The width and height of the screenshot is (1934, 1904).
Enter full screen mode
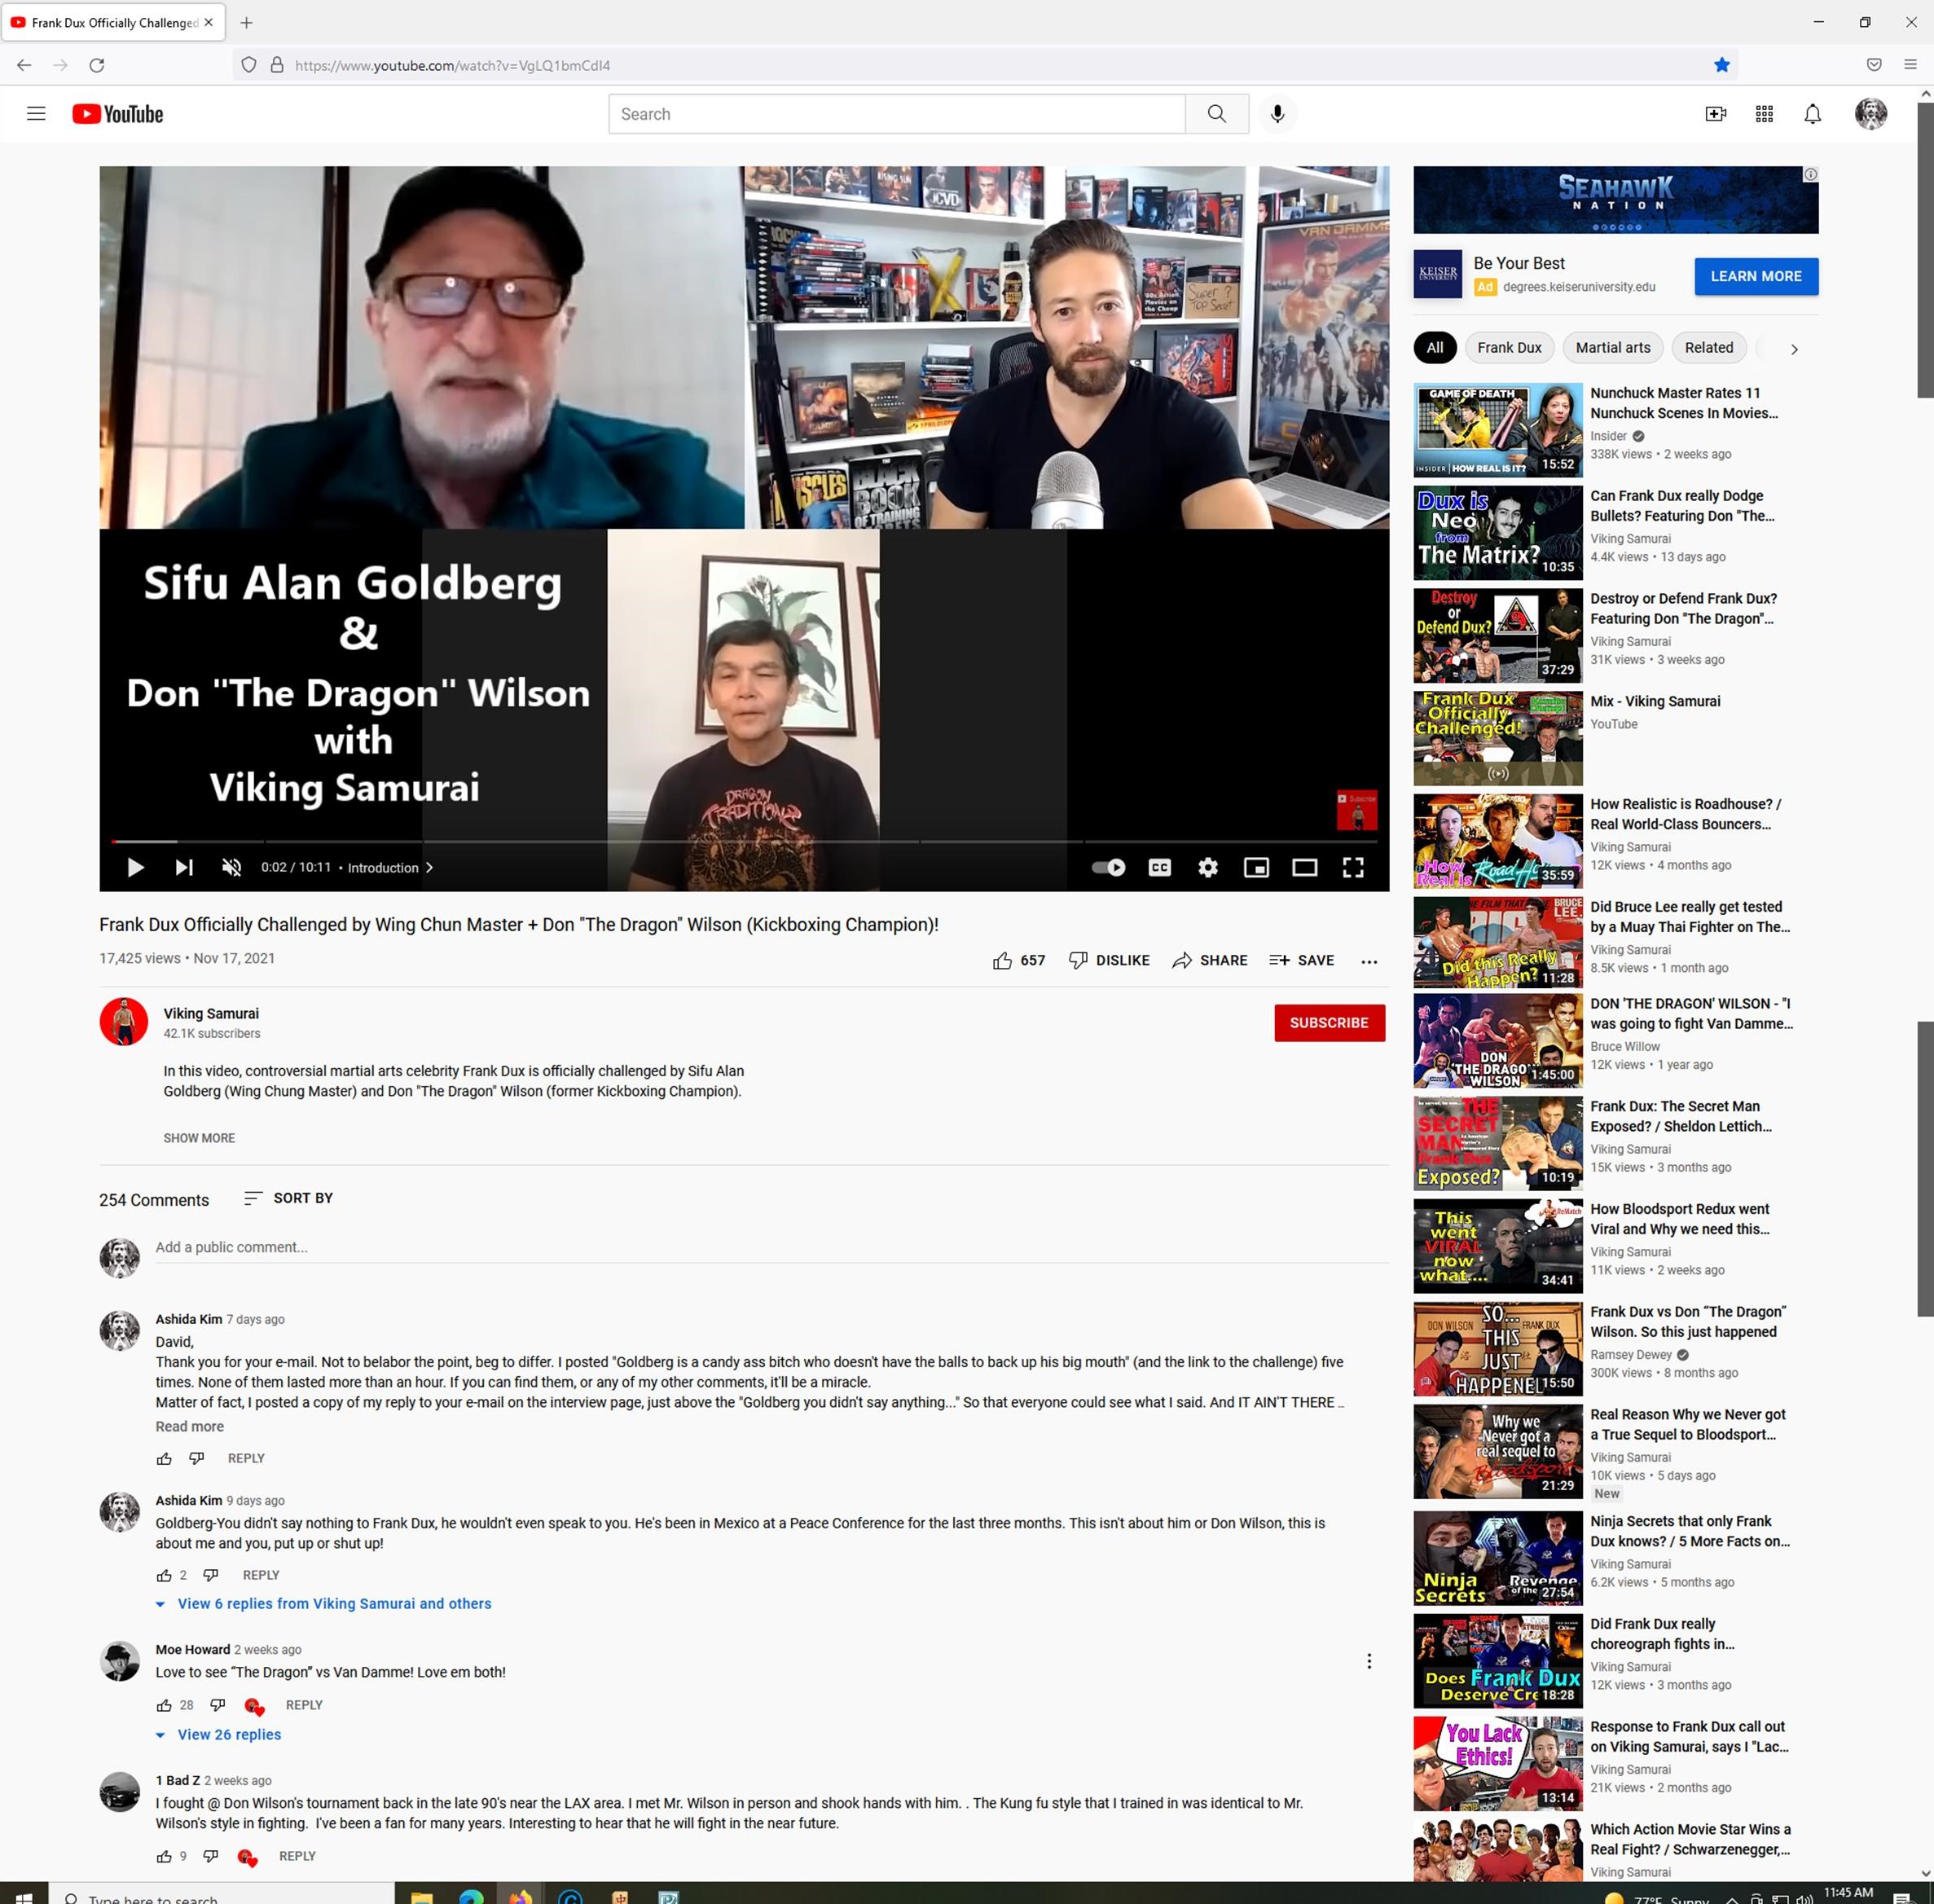coord(1353,867)
